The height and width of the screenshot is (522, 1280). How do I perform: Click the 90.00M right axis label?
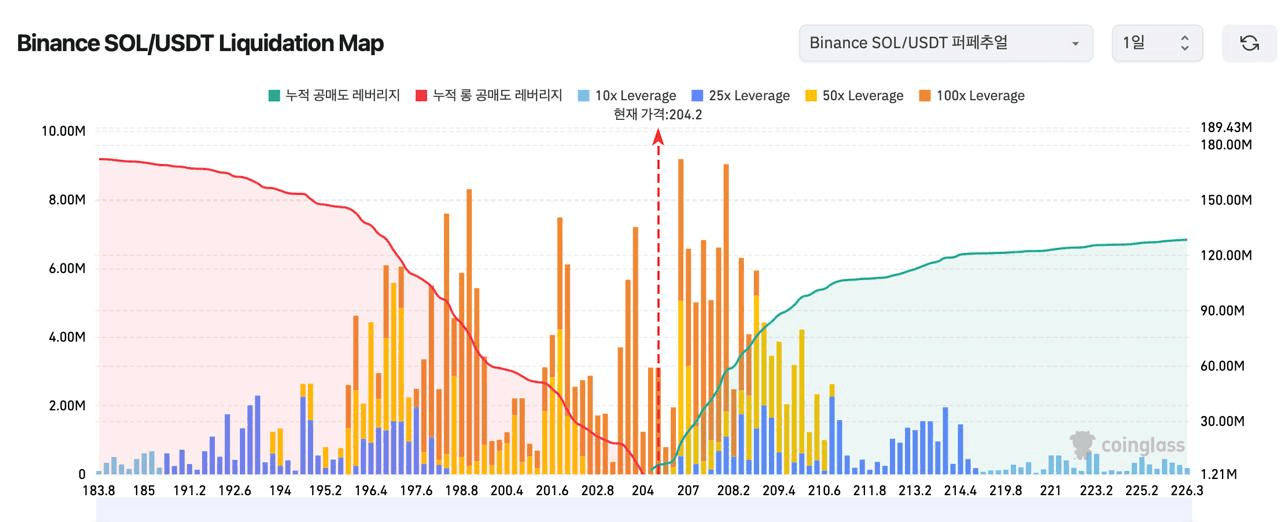pos(1221,311)
